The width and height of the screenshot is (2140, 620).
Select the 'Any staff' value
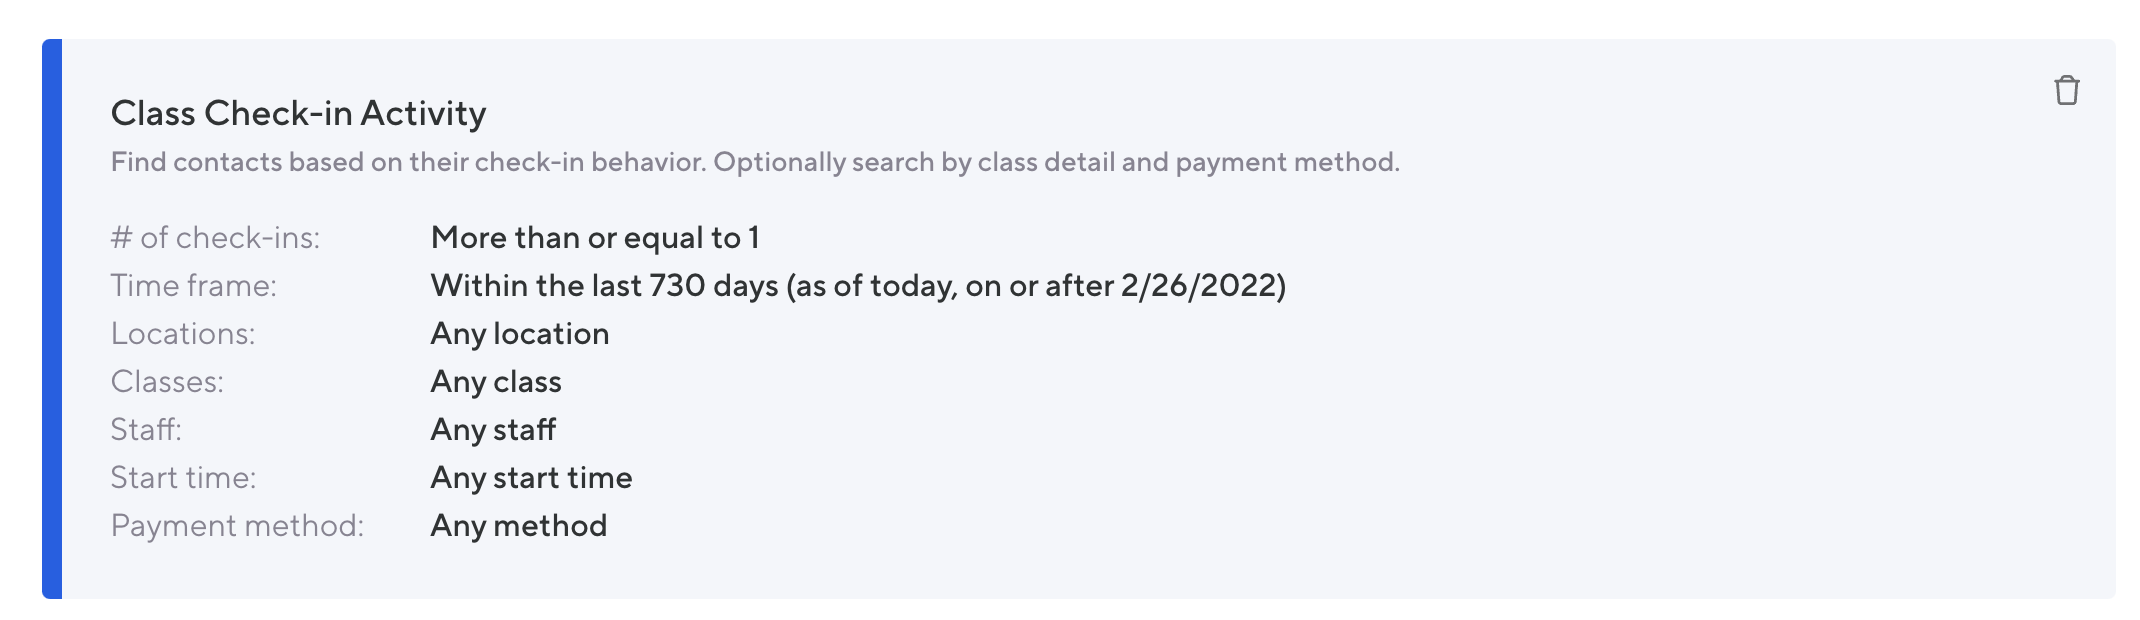click(493, 430)
